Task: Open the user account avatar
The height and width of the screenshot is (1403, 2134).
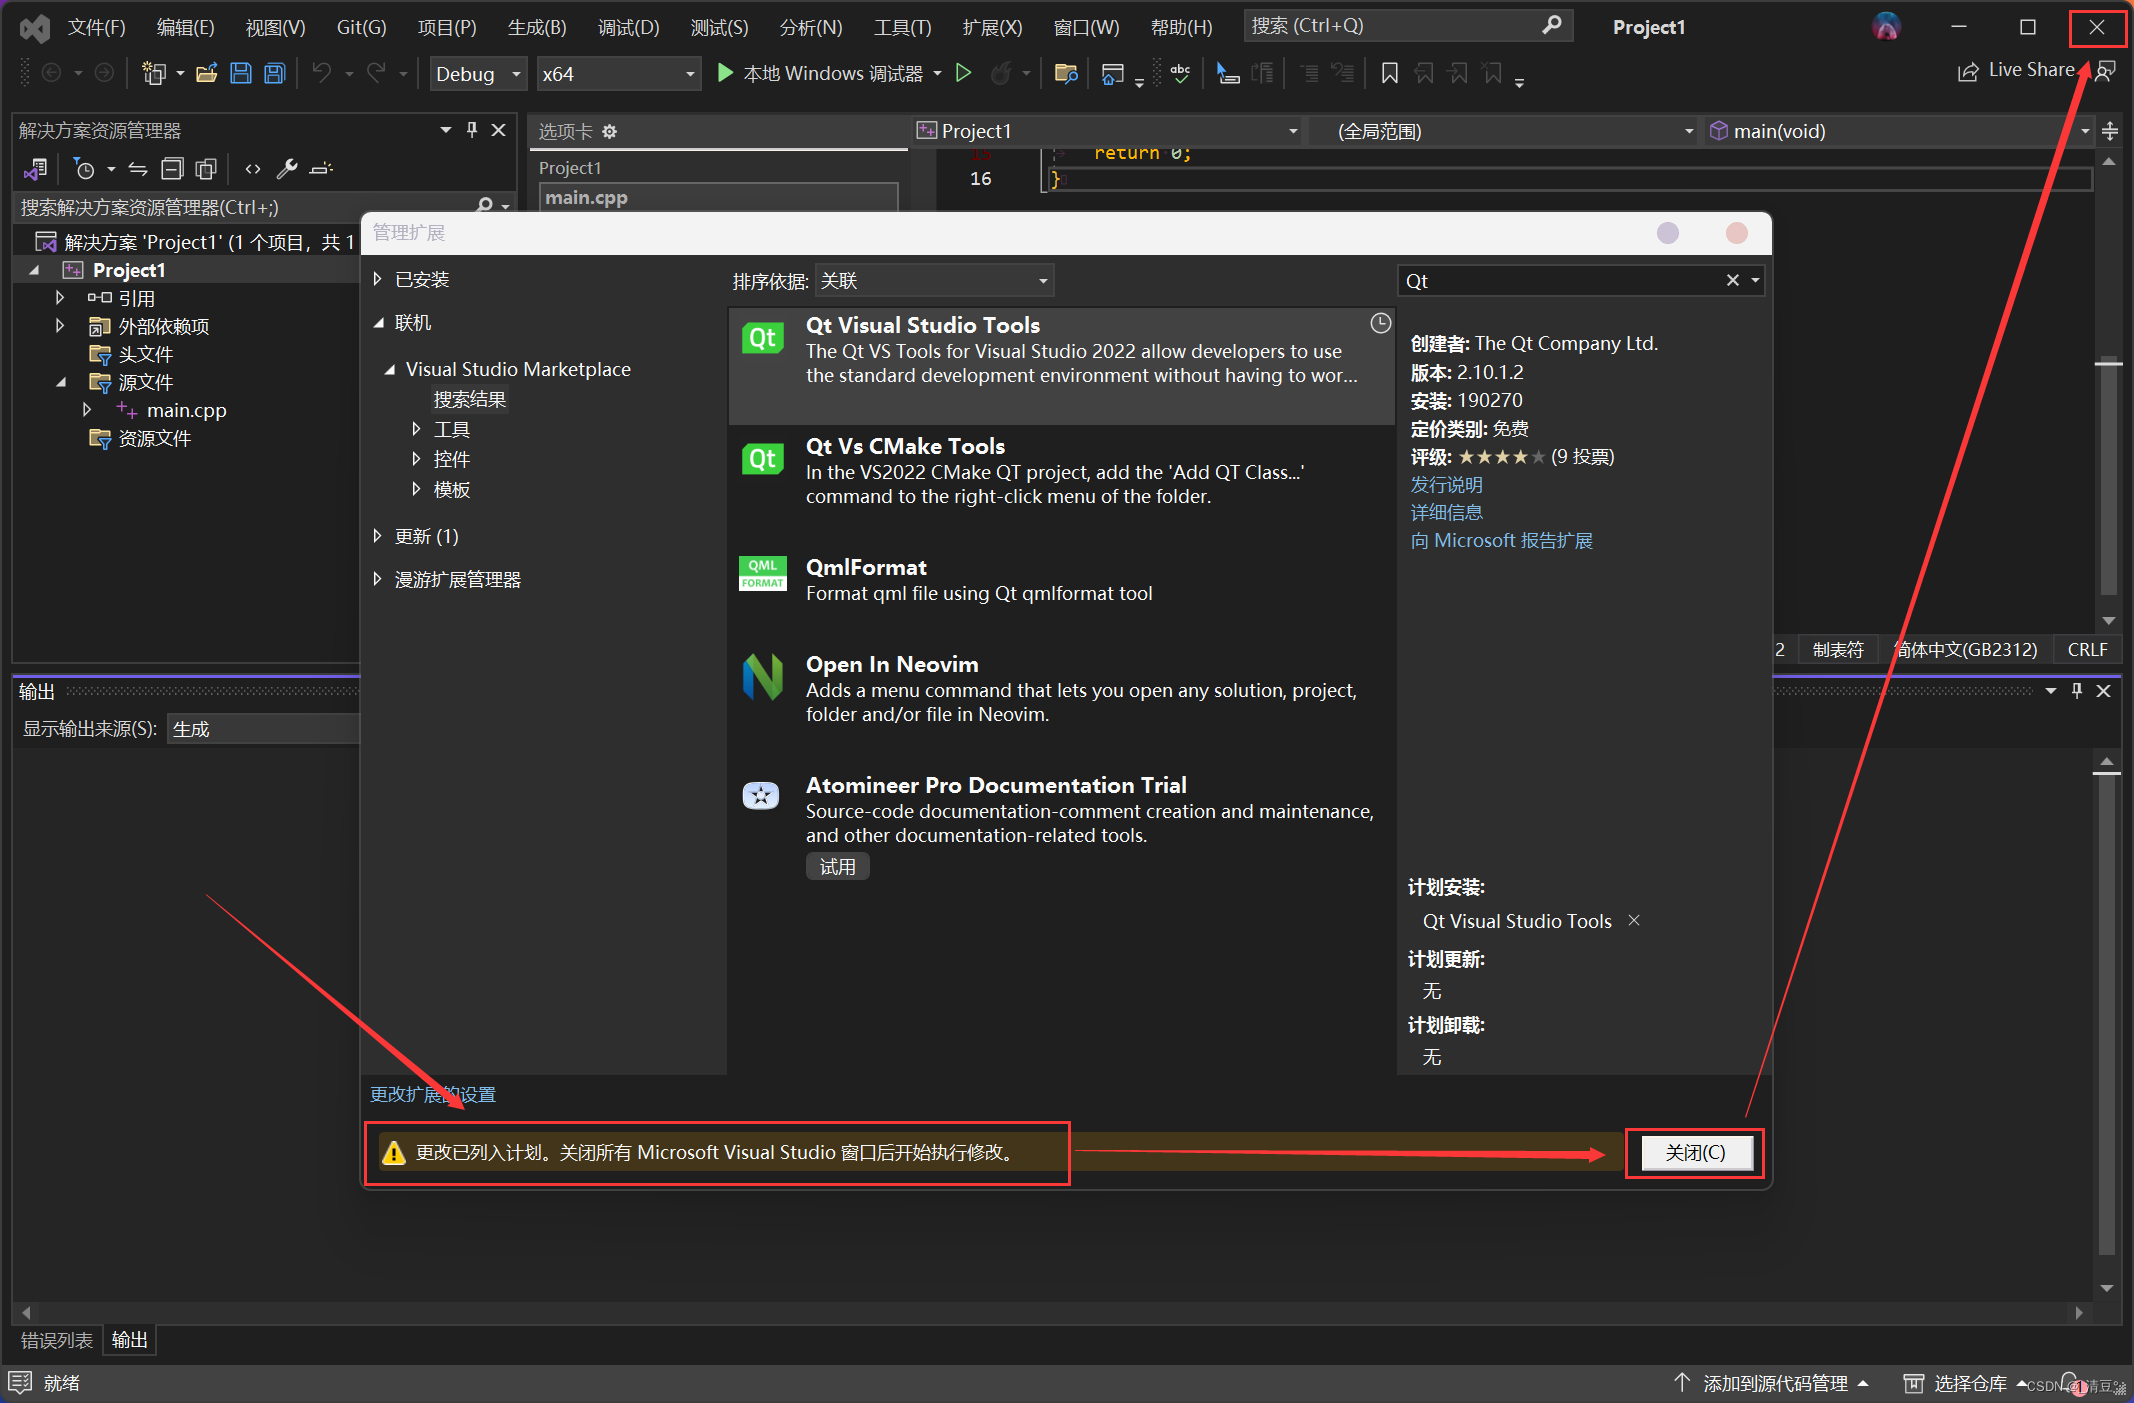Action: coord(1886,27)
